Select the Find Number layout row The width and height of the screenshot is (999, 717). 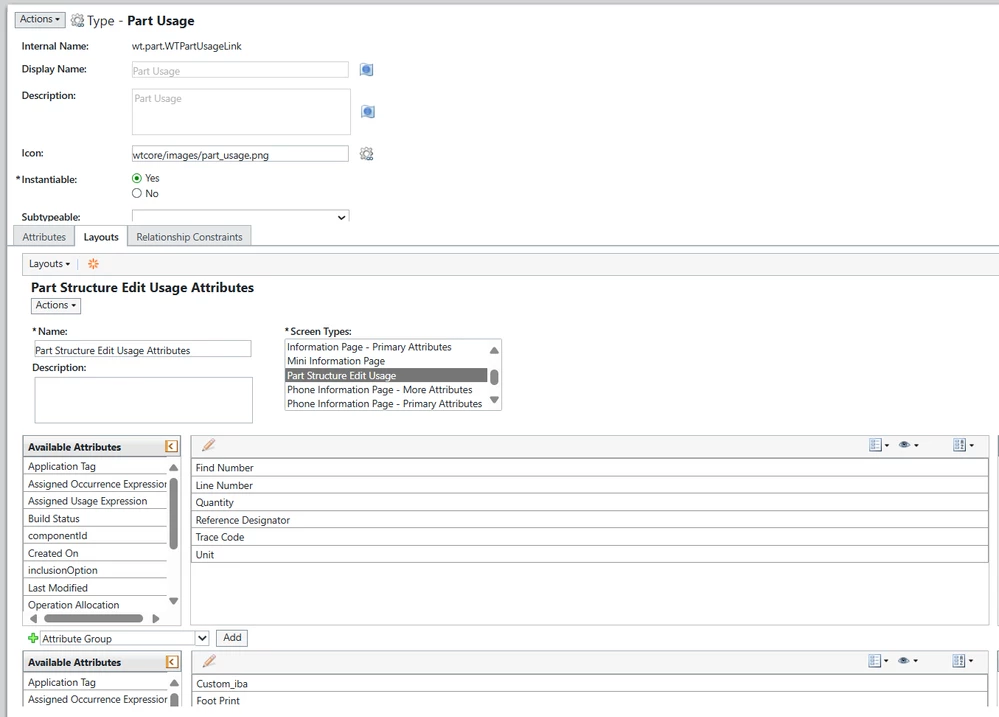[x=590, y=467]
